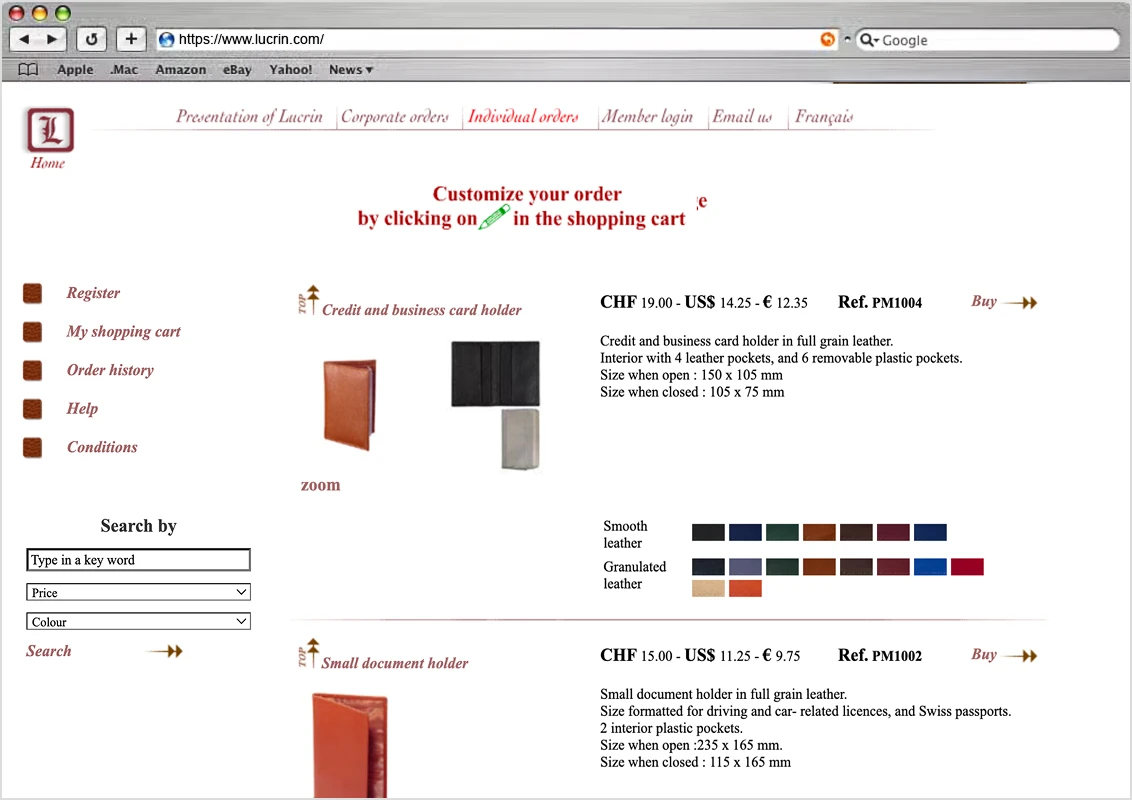The height and width of the screenshot is (800, 1132).
Task: Open the bookmarks book icon
Action: (28, 69)
